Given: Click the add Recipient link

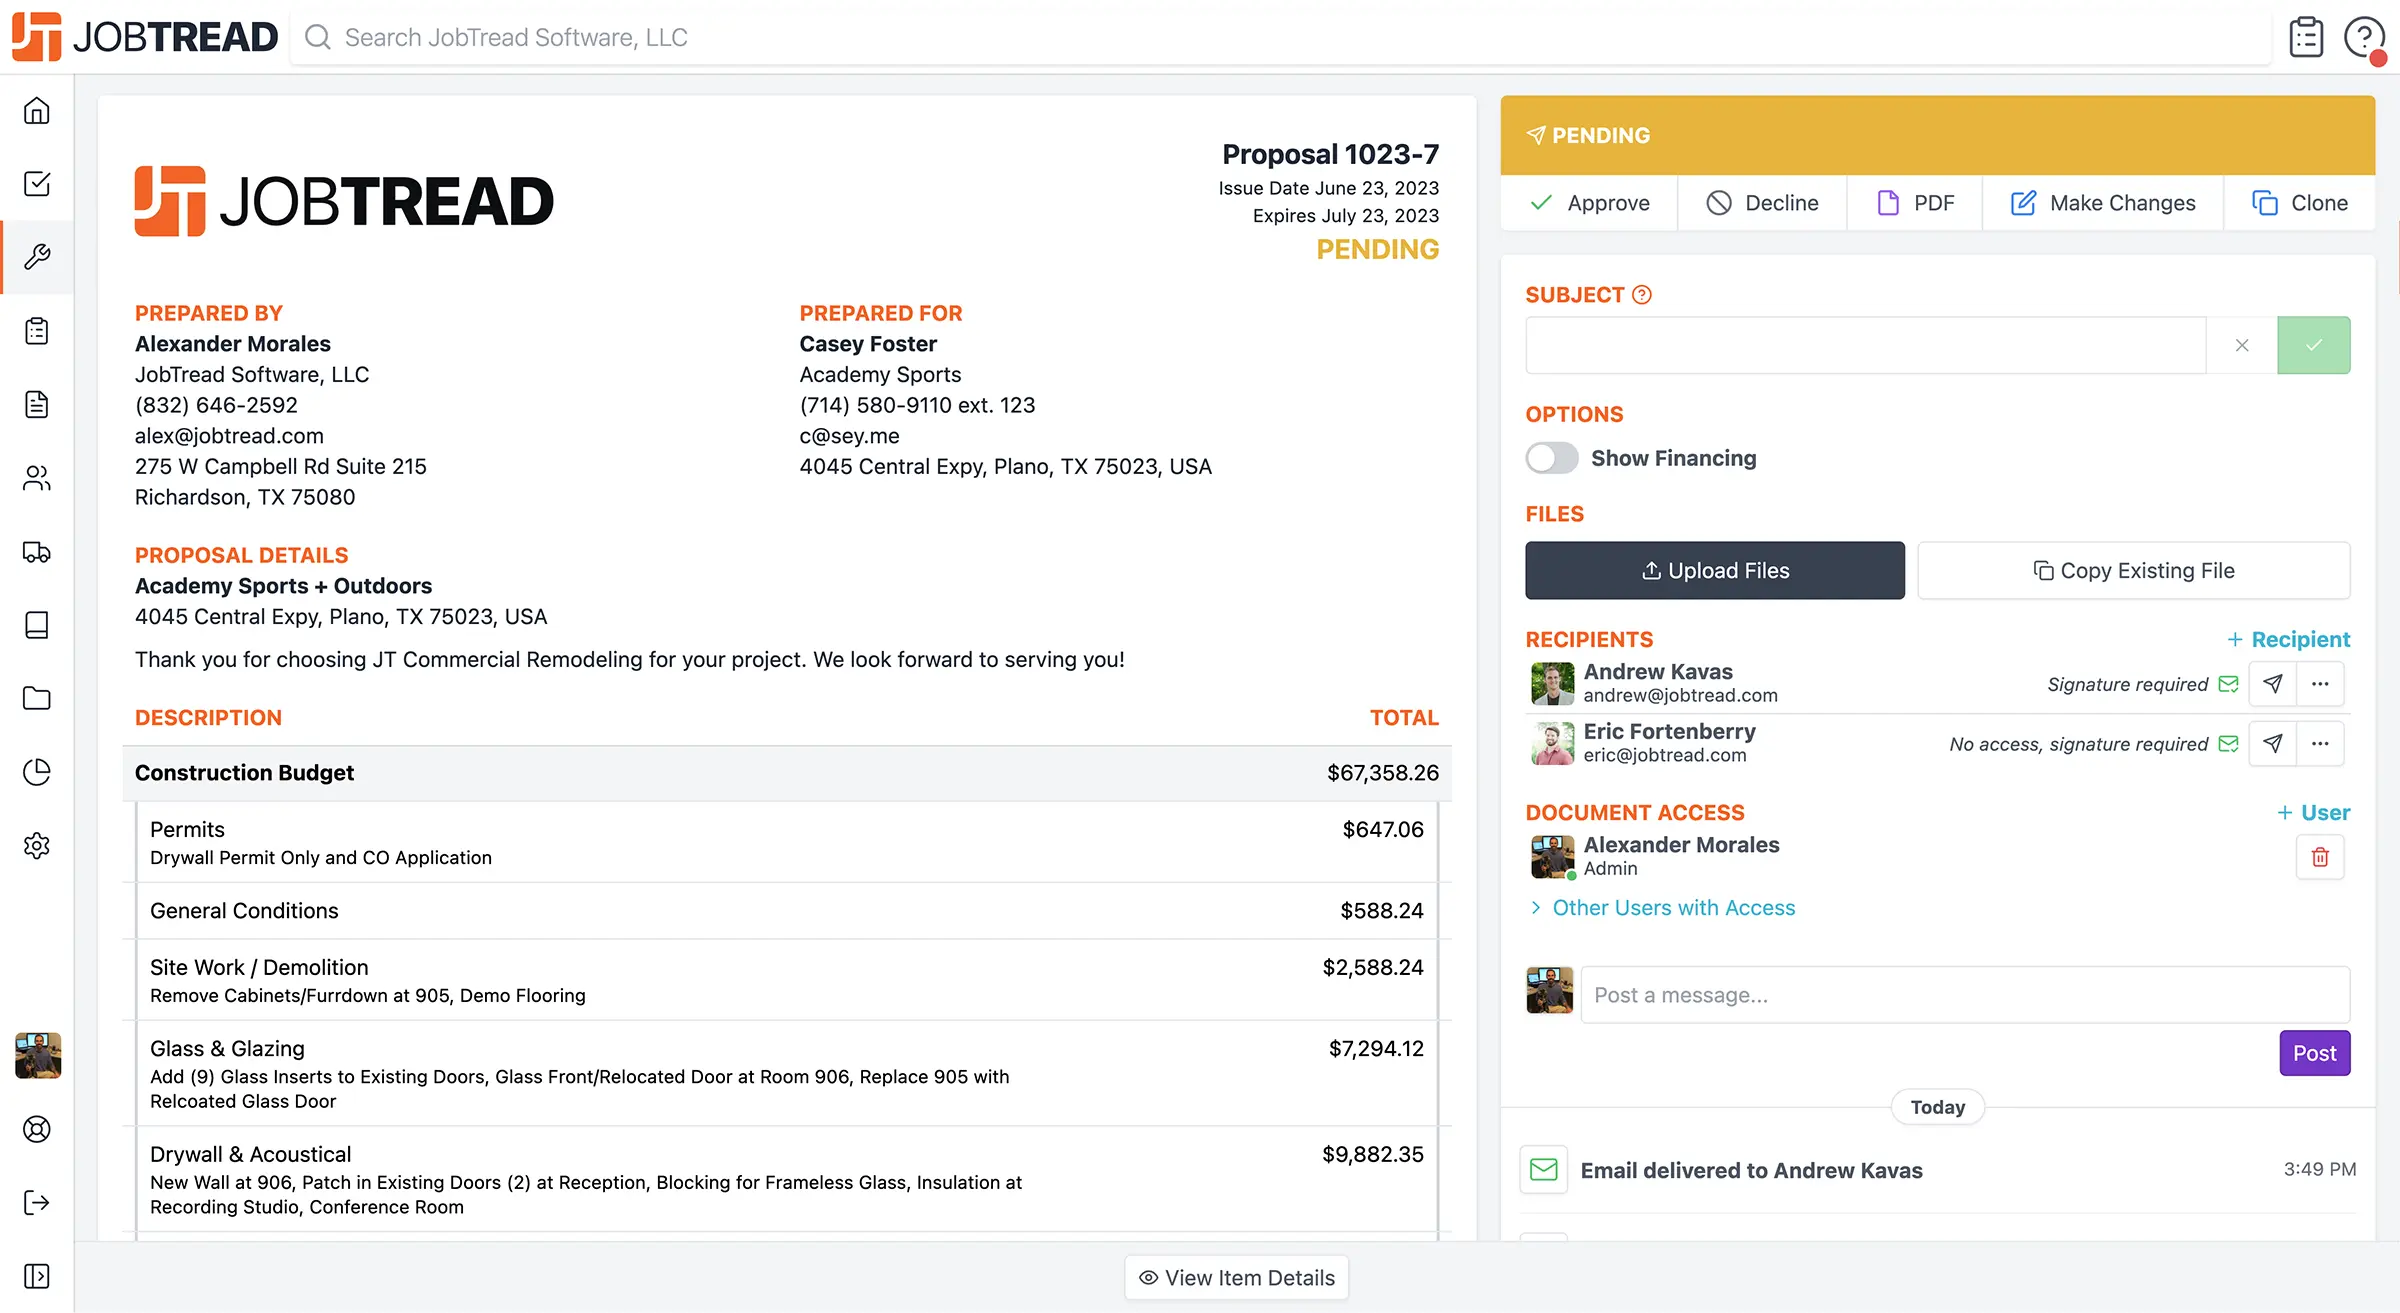Looking at the screenshot, I should (x=2288, y=639).
